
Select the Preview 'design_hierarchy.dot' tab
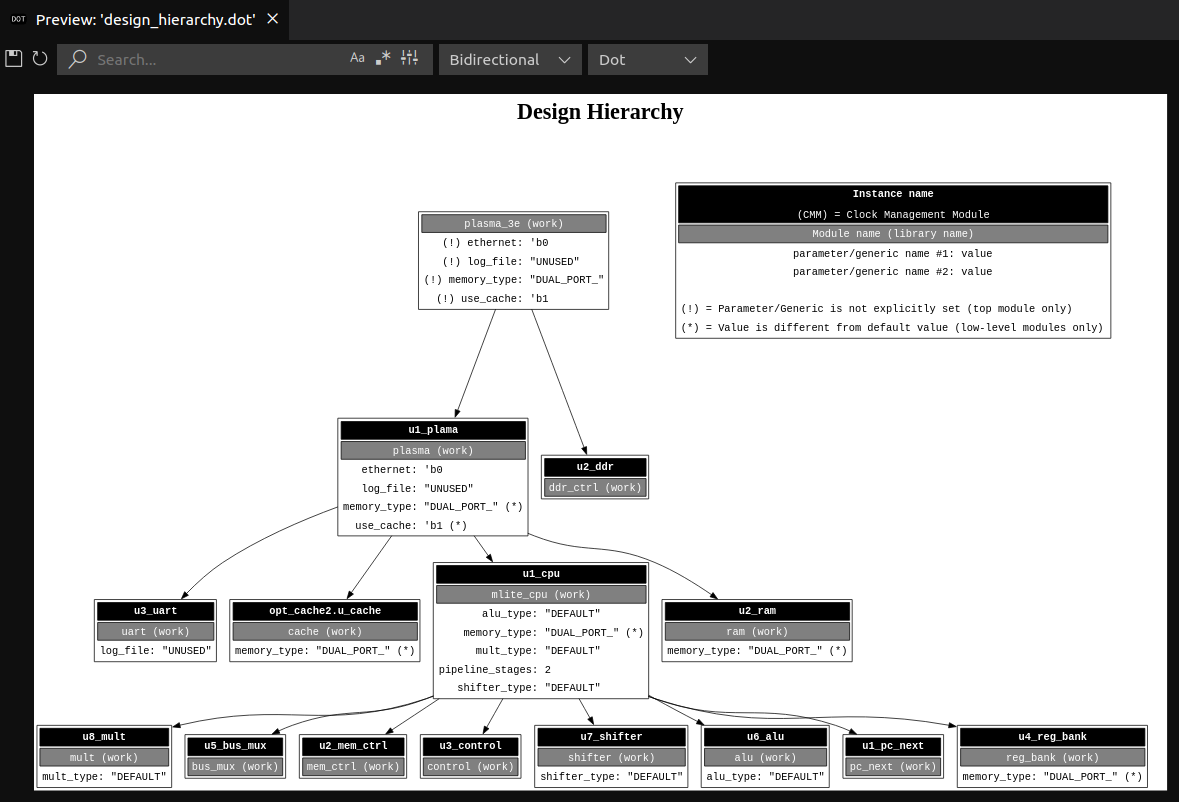(145, 19)
